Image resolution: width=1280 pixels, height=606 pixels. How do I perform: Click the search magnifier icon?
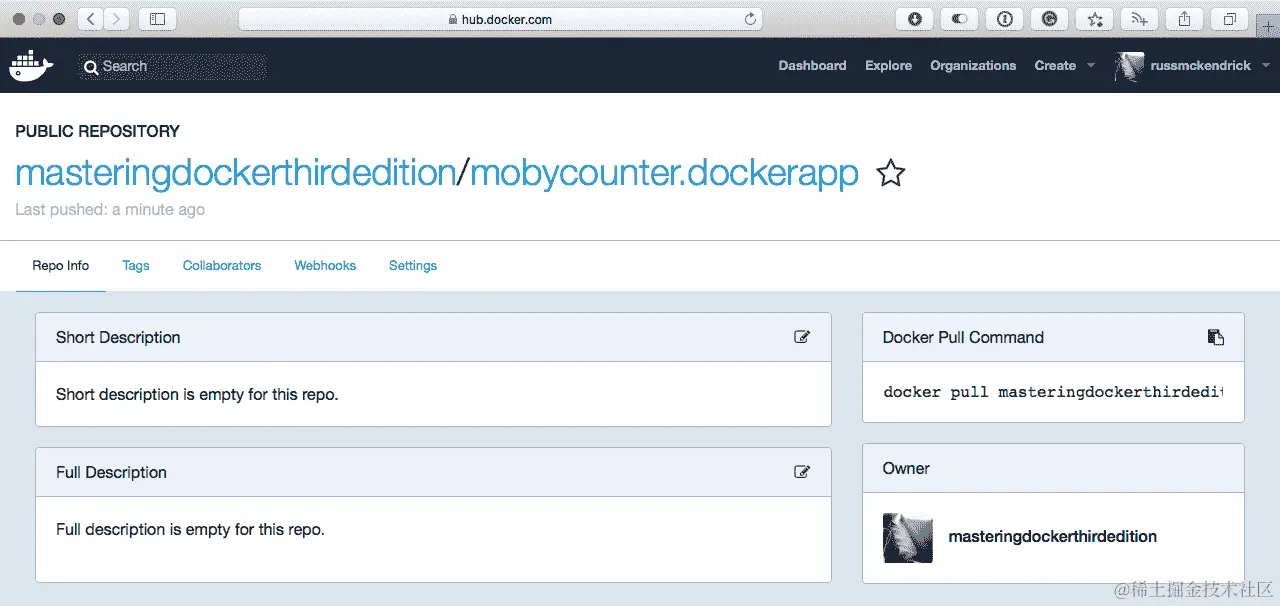[x=91, y=66]
